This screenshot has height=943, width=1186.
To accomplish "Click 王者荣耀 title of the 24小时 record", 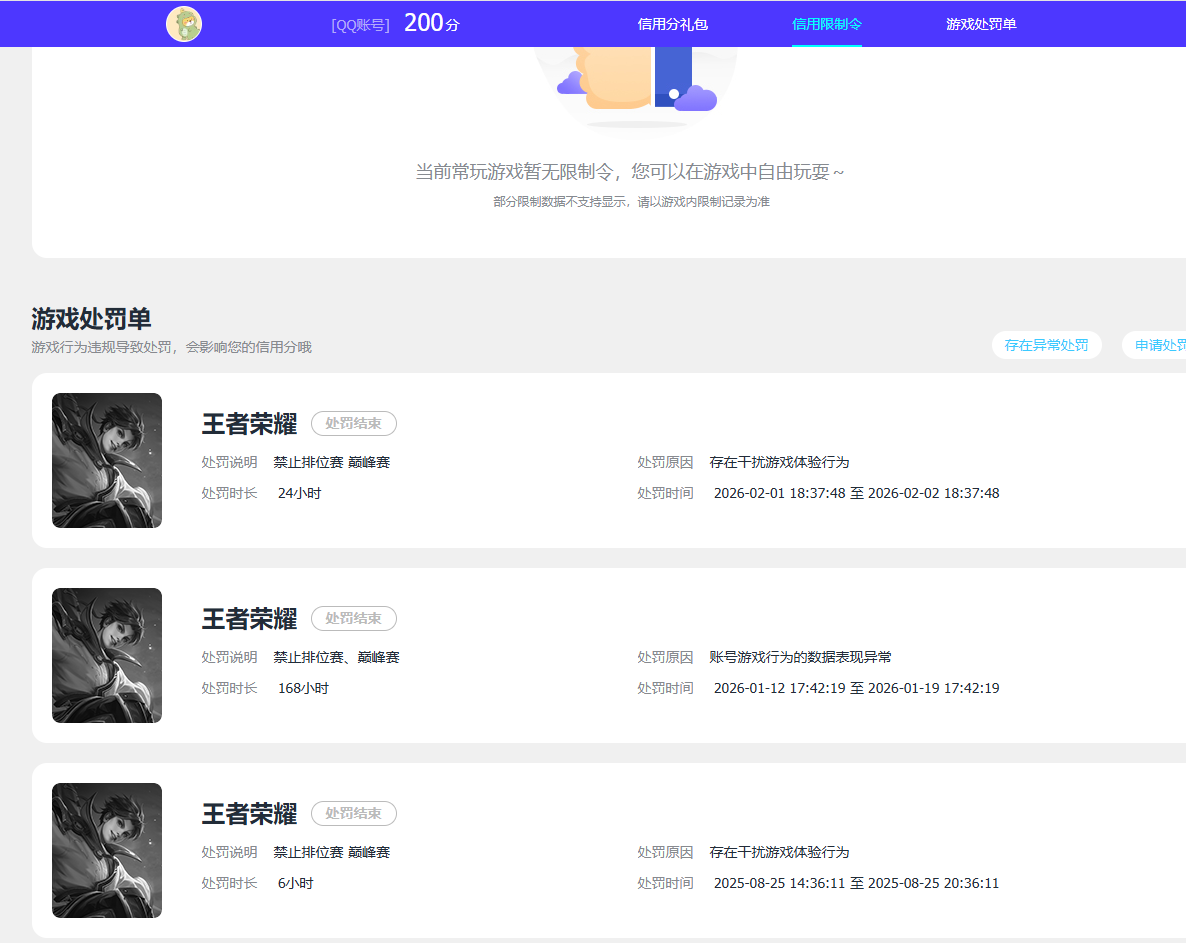I will point(250,423).
